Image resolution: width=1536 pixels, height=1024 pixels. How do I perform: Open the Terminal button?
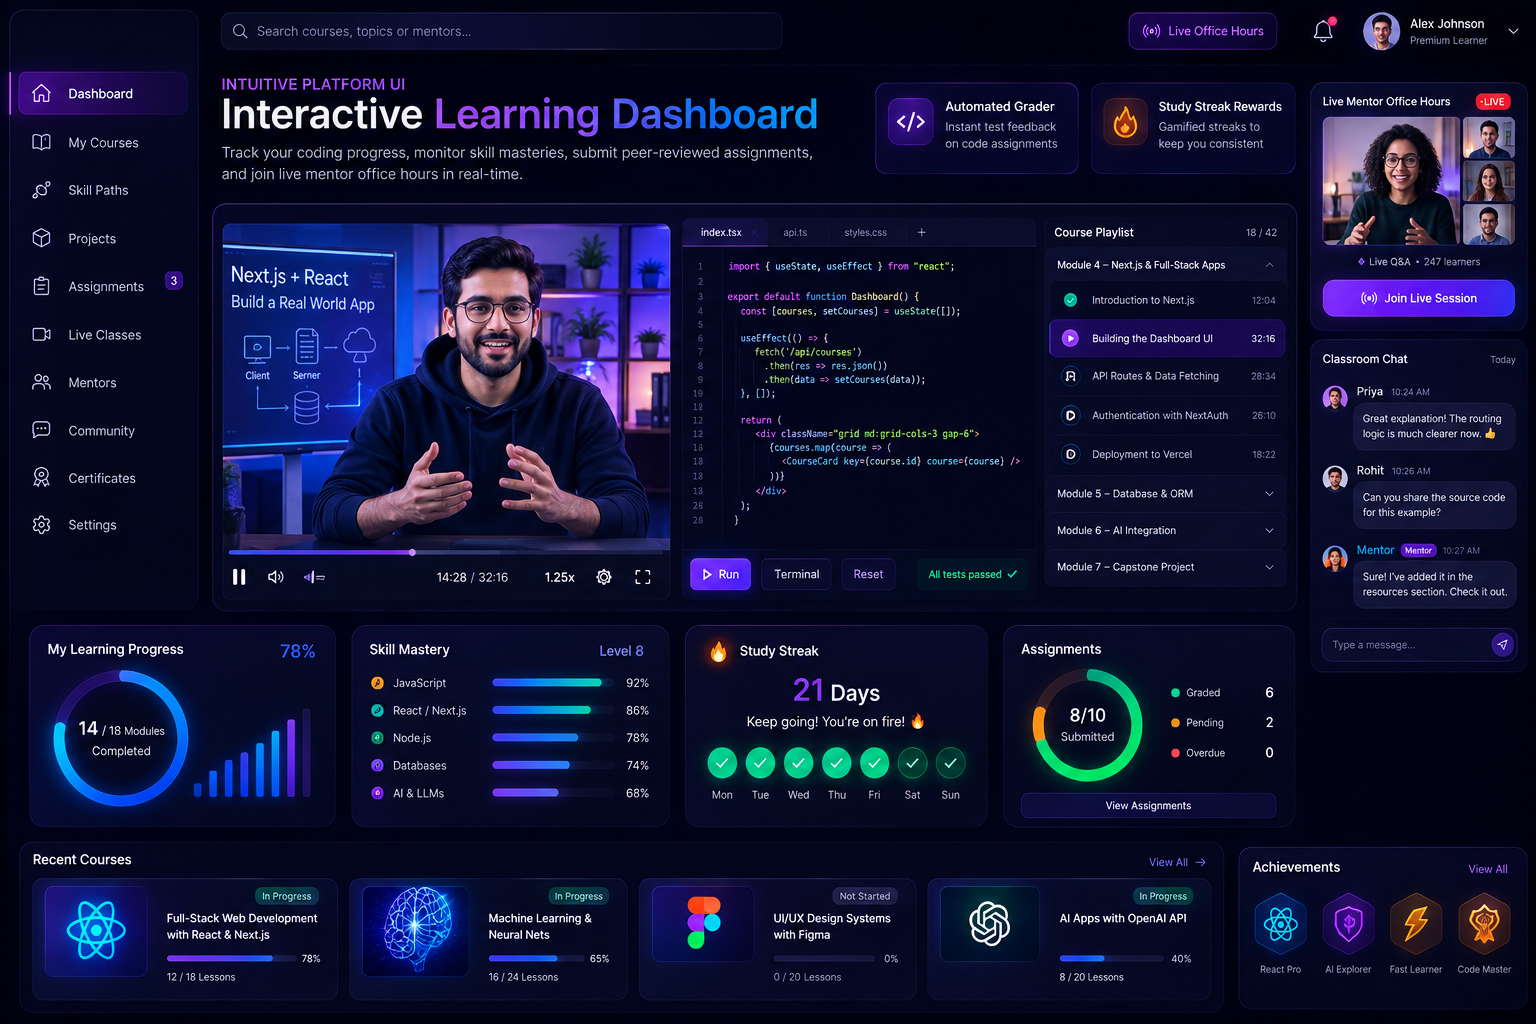click(797, 574)
